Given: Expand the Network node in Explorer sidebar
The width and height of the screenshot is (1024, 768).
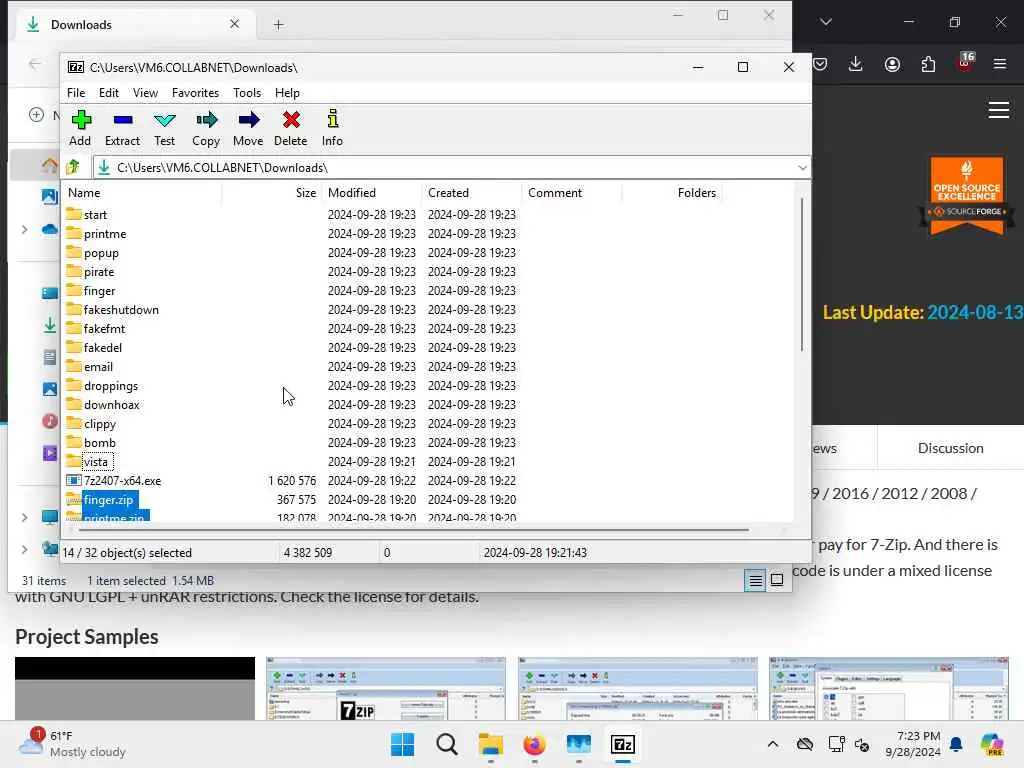Looking at the screenshot, I should [25, 549].
